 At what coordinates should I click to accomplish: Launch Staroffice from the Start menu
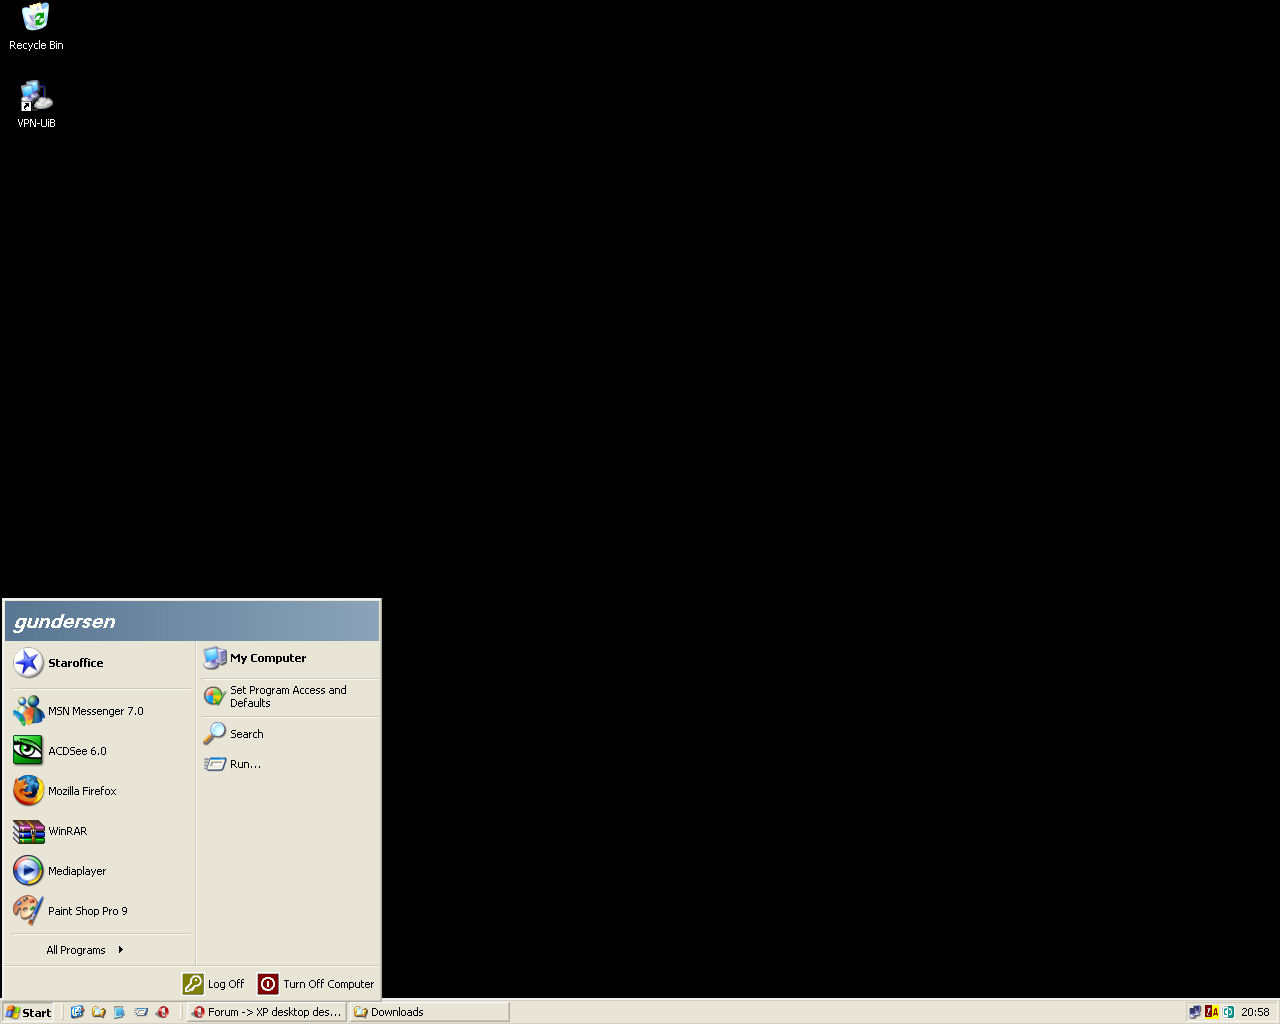click(101, 663)
